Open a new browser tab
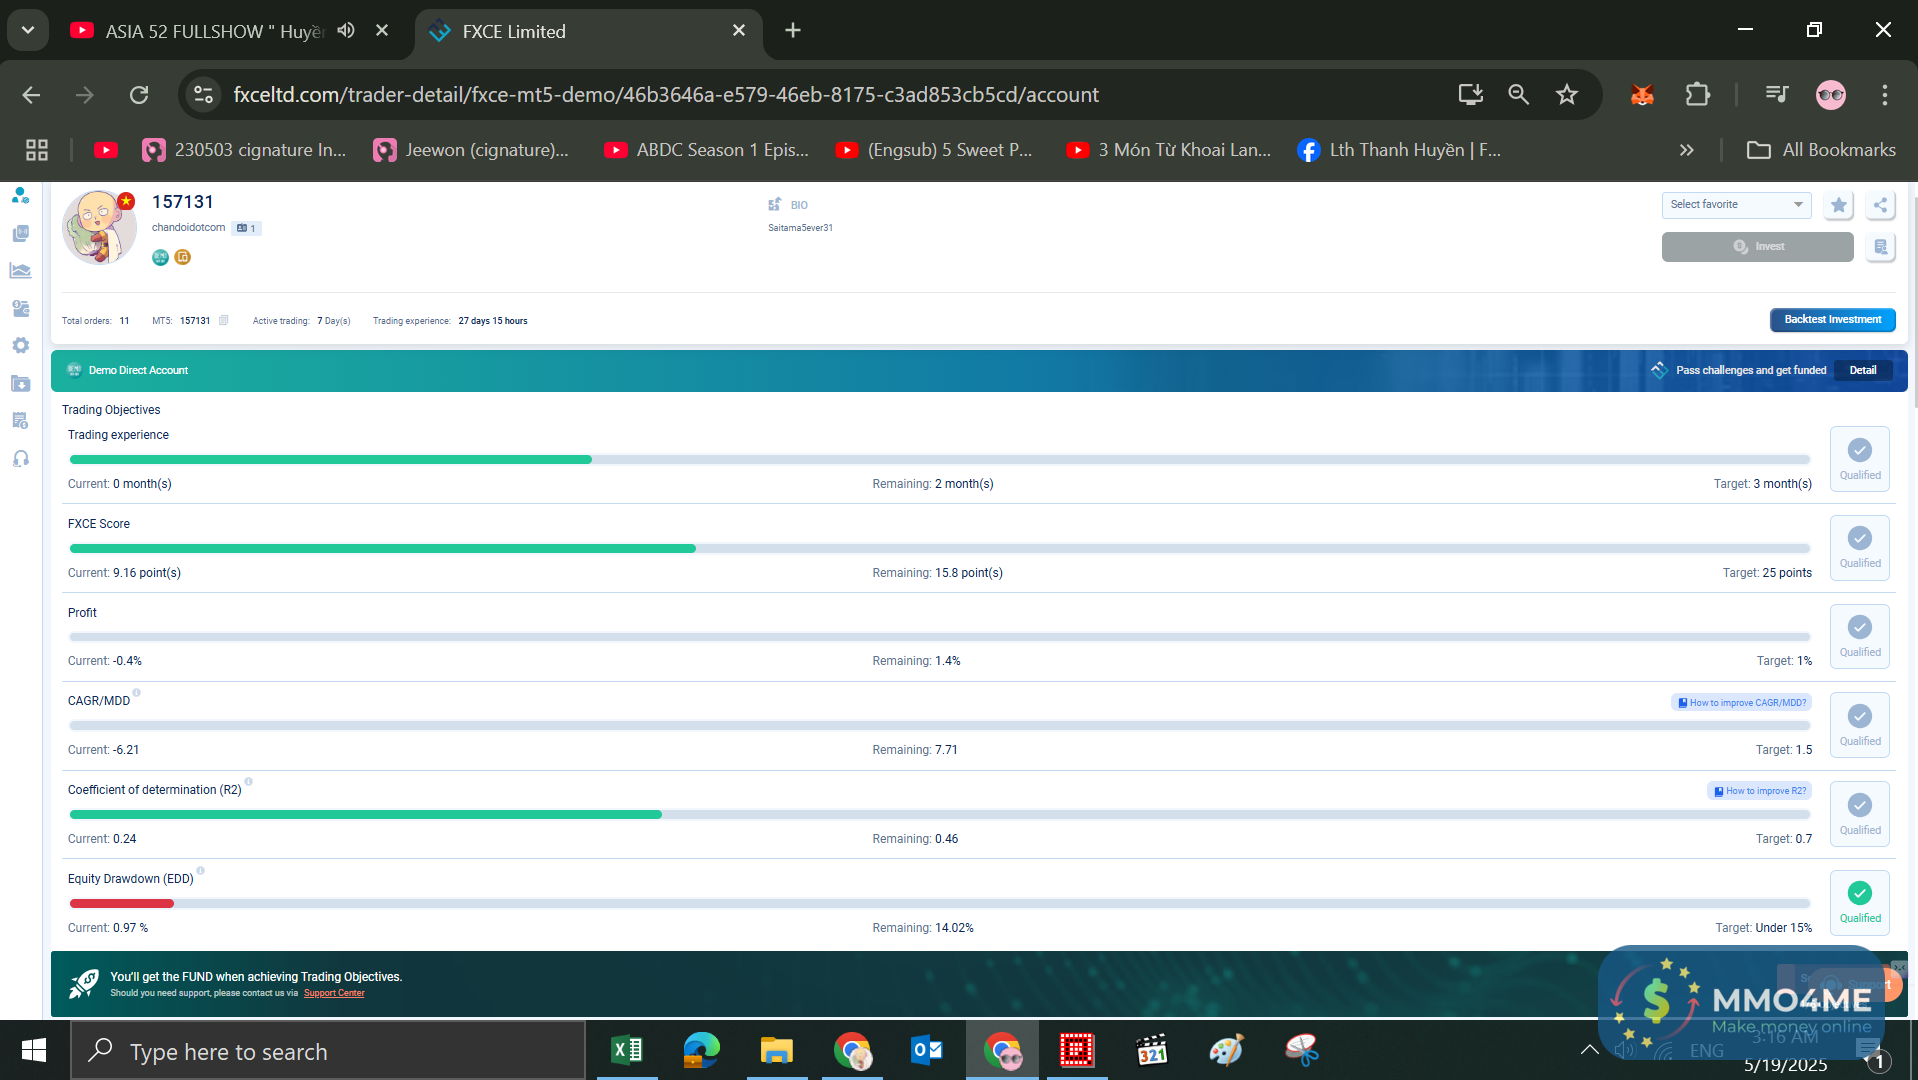 [793, 31]
